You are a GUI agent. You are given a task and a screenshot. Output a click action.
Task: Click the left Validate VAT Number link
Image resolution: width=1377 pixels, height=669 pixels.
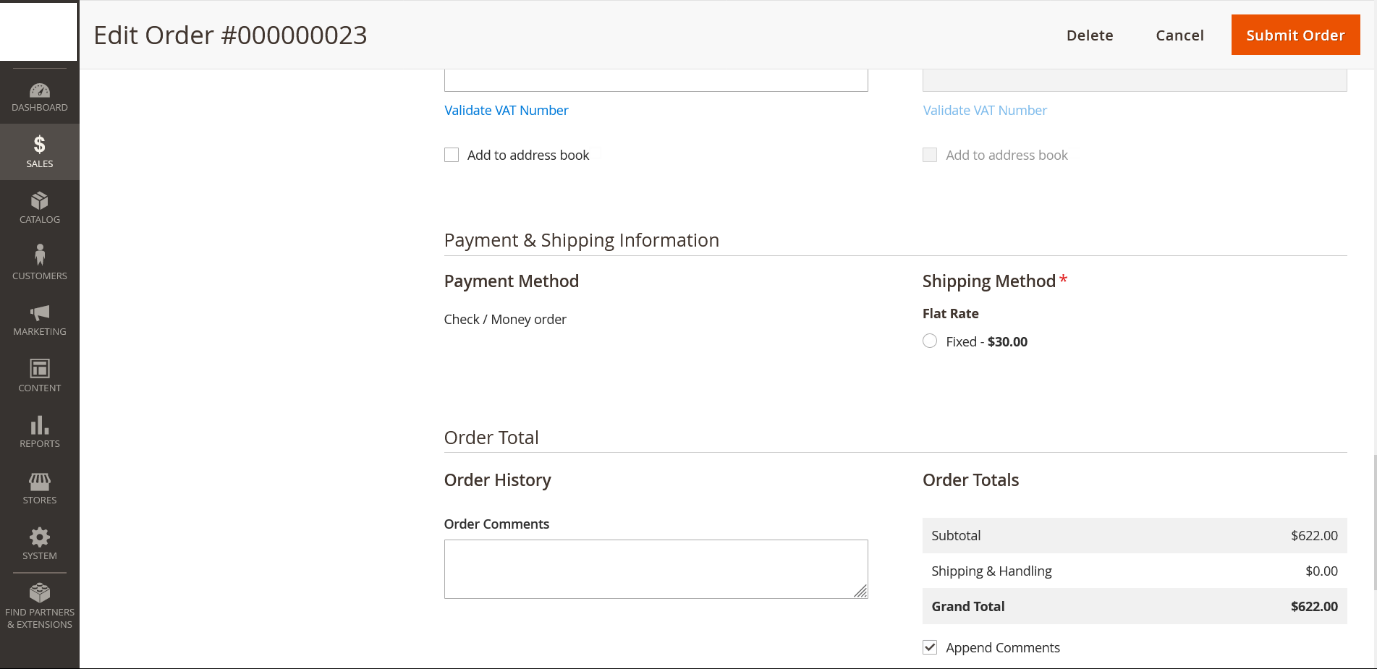(x=506, y=110)
